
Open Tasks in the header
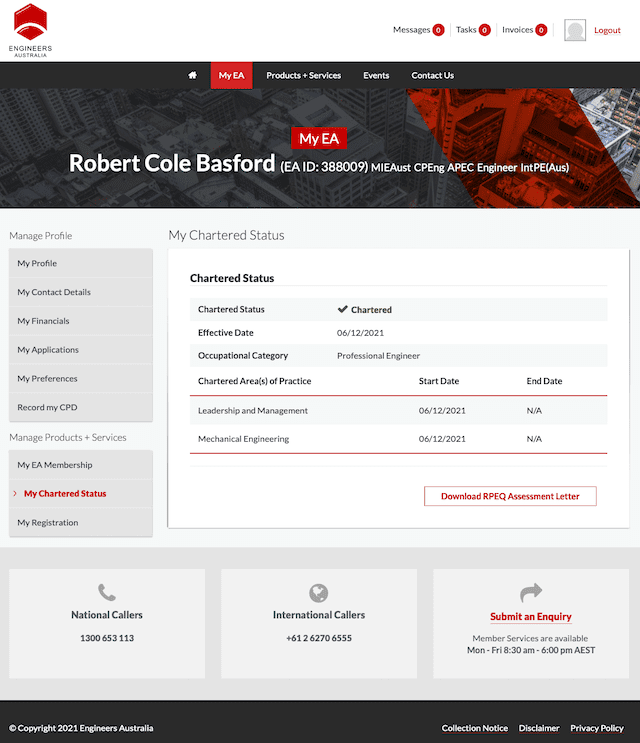(x=466, y=30)
